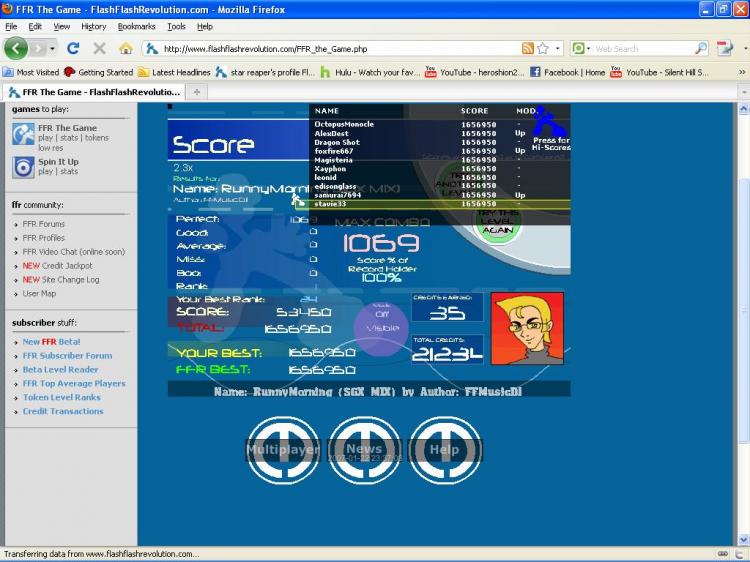The width and height of the screenshot is (750, 562).
Task: Reload the page with the refresh icon
Action: point(73,48)
